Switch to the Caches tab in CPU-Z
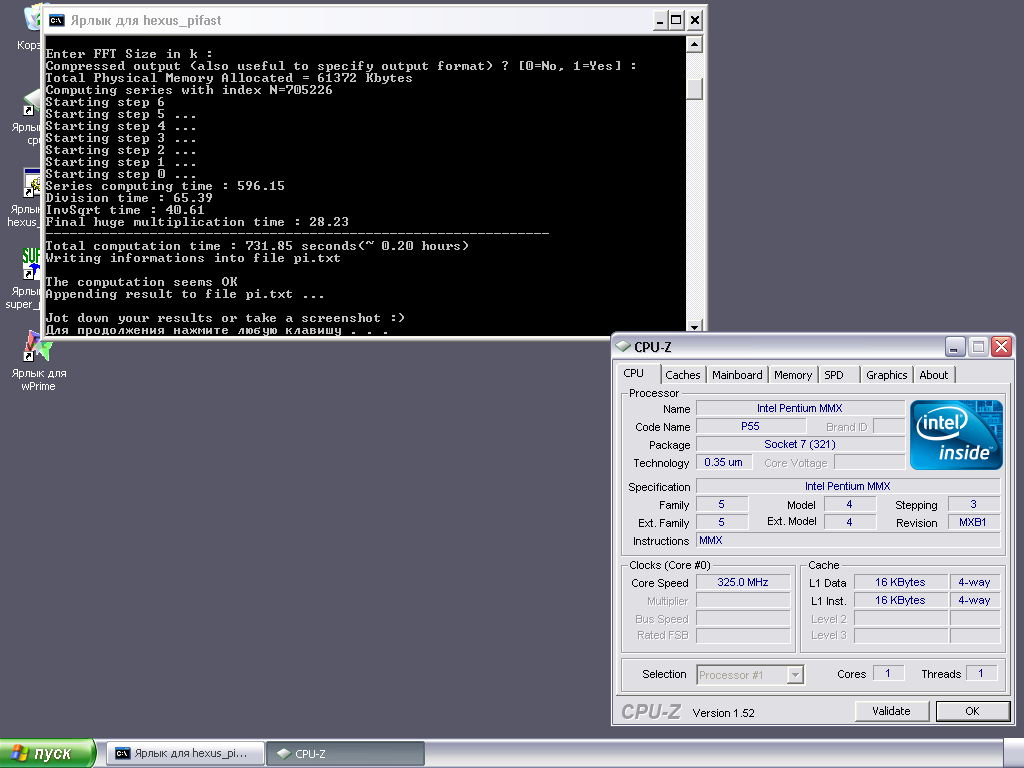Image resolution: width=1024 pixels, height=768 pixels. click(x=682, y=375)
